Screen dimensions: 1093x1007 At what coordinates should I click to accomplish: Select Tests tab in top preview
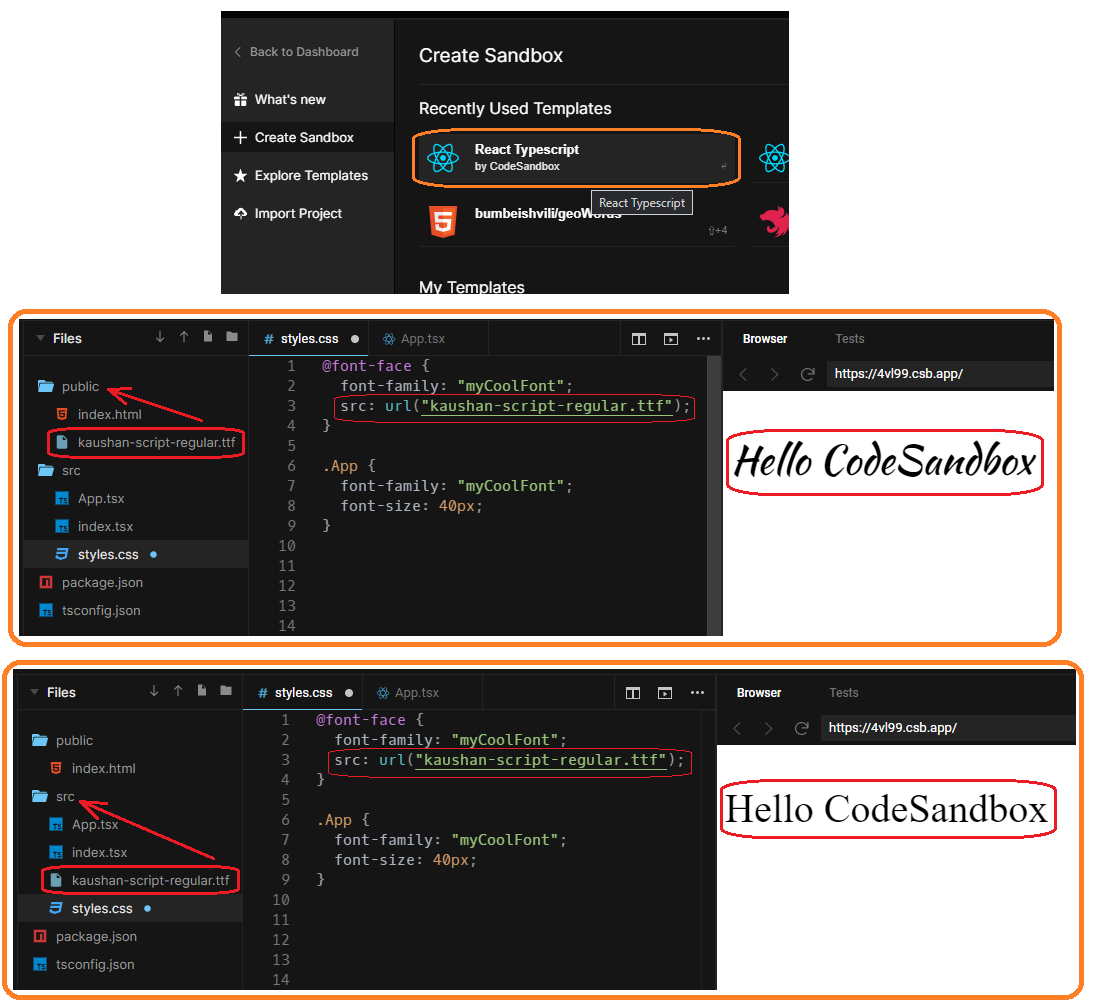[850, 339]
